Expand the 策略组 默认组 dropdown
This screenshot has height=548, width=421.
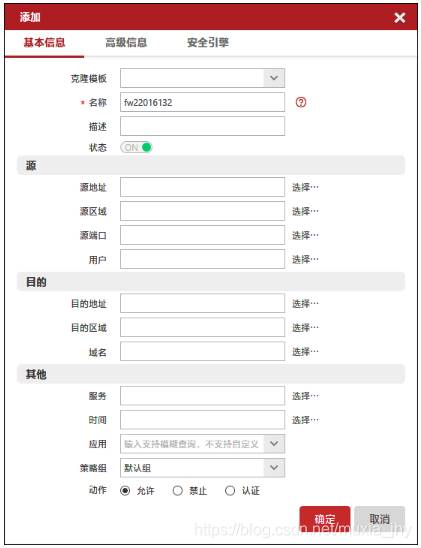[274, 468]
